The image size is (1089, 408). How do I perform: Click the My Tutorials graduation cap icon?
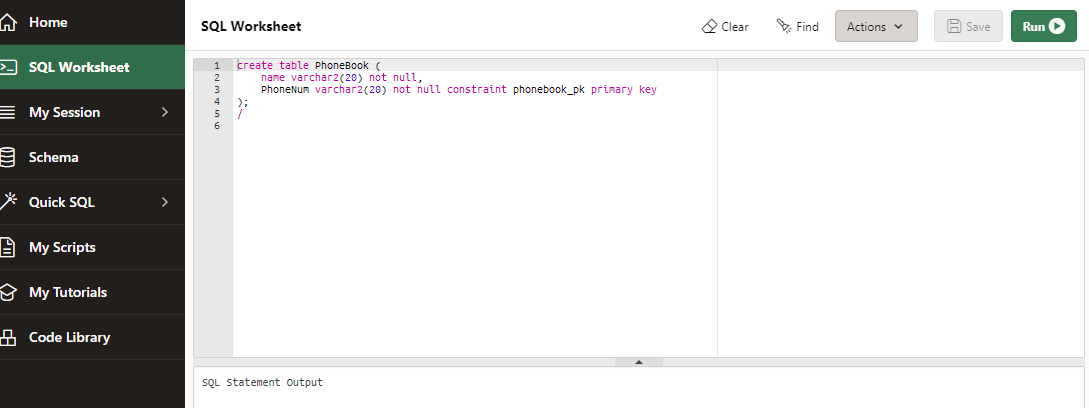(7, 293)
